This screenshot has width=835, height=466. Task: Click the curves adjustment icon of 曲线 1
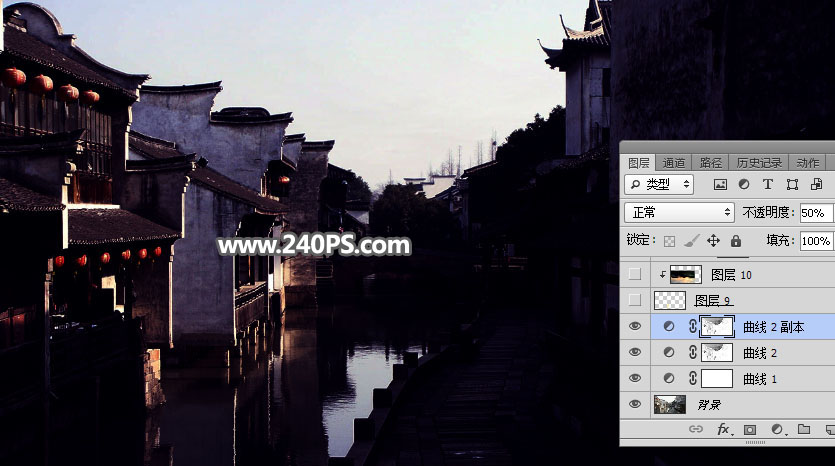669,378
